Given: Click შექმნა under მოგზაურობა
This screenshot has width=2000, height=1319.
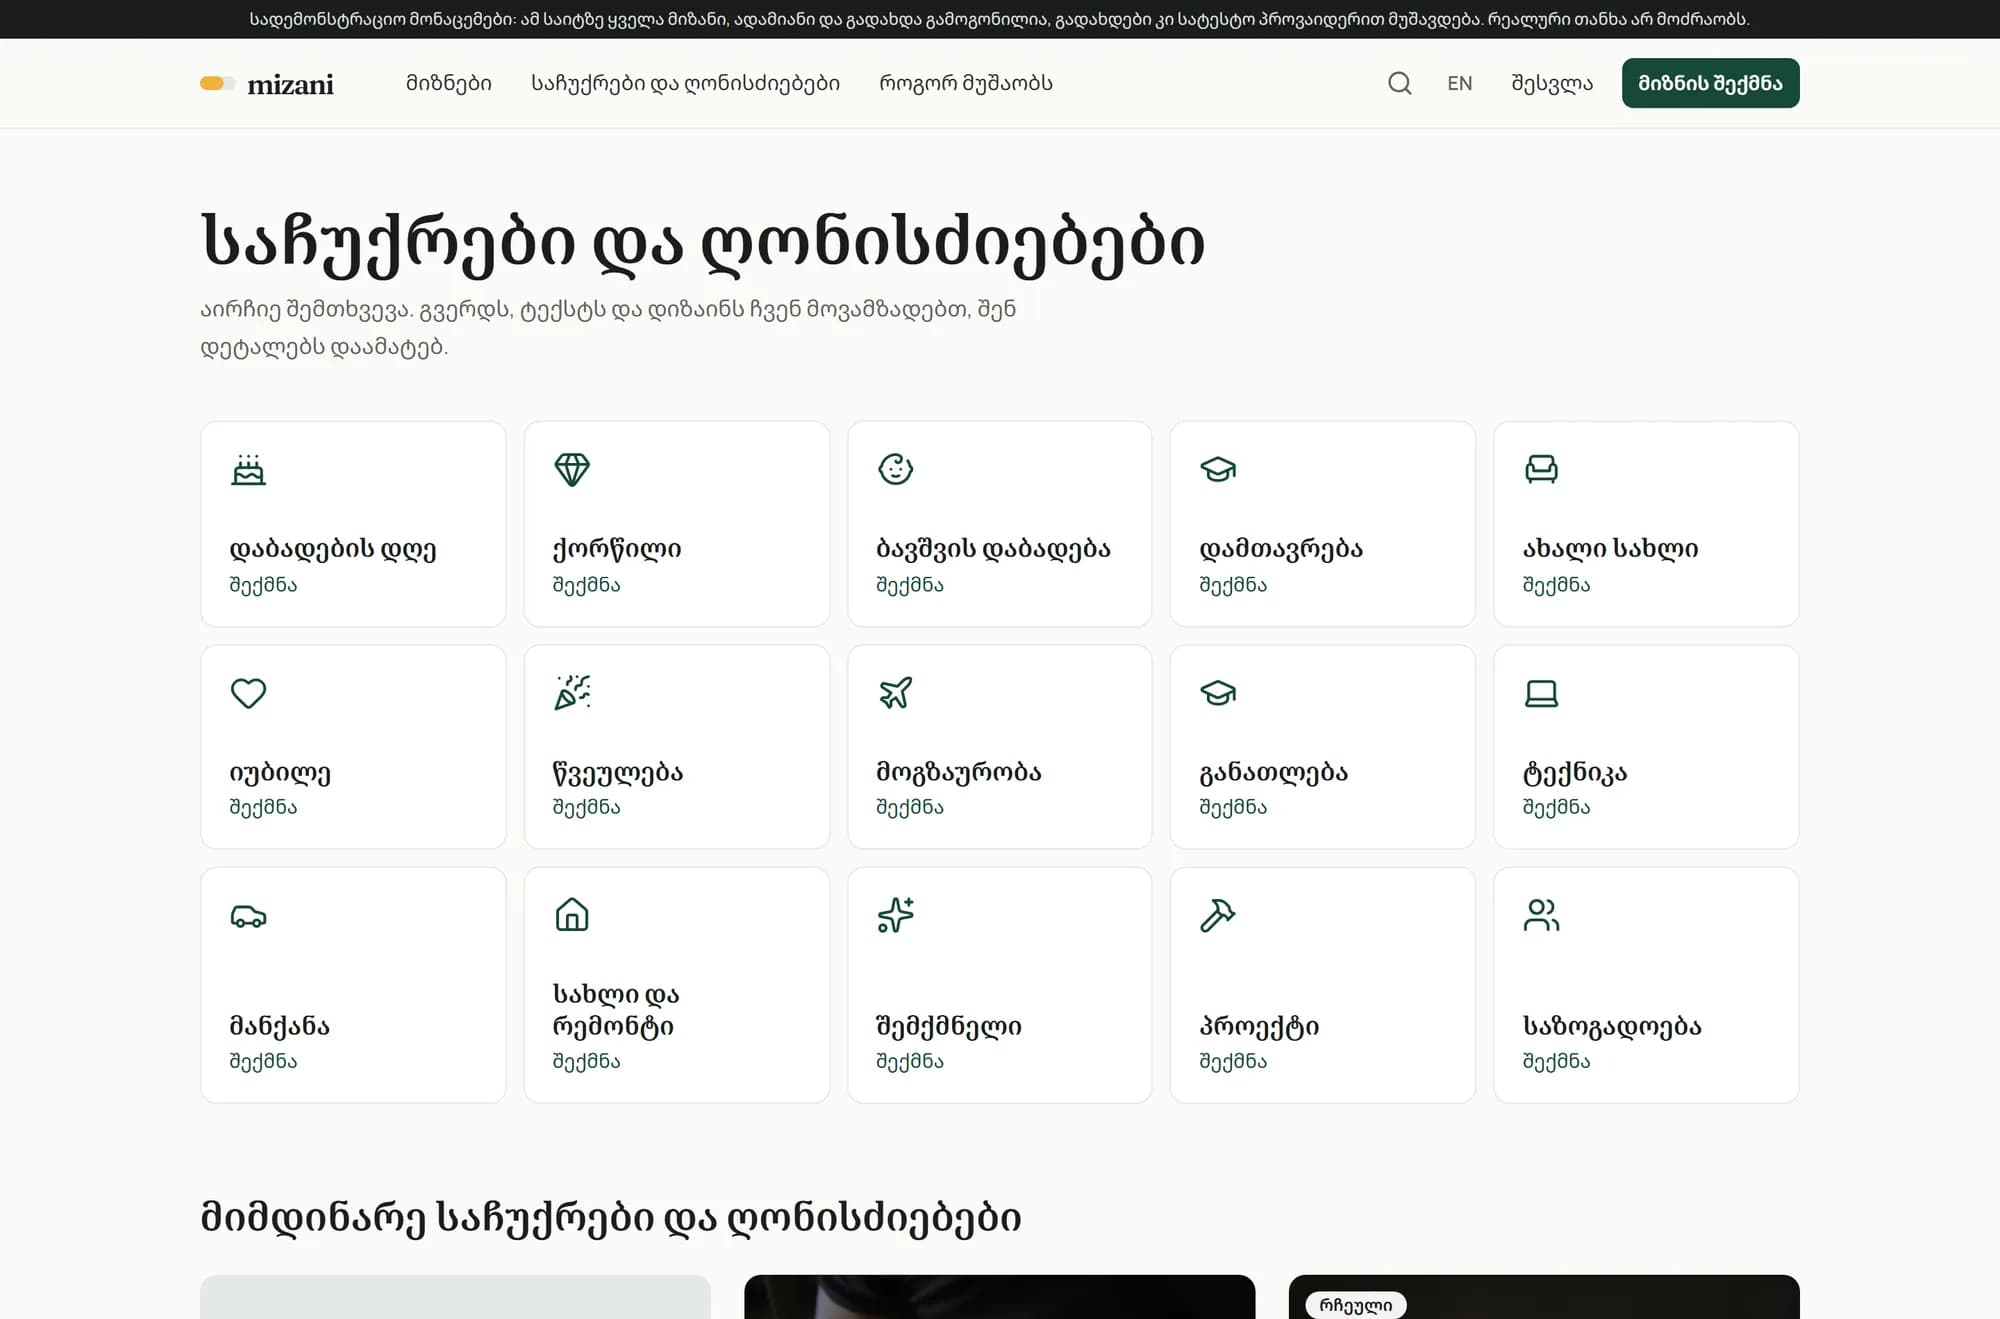Looking at the screenshot, I should [x=910, y=807].
